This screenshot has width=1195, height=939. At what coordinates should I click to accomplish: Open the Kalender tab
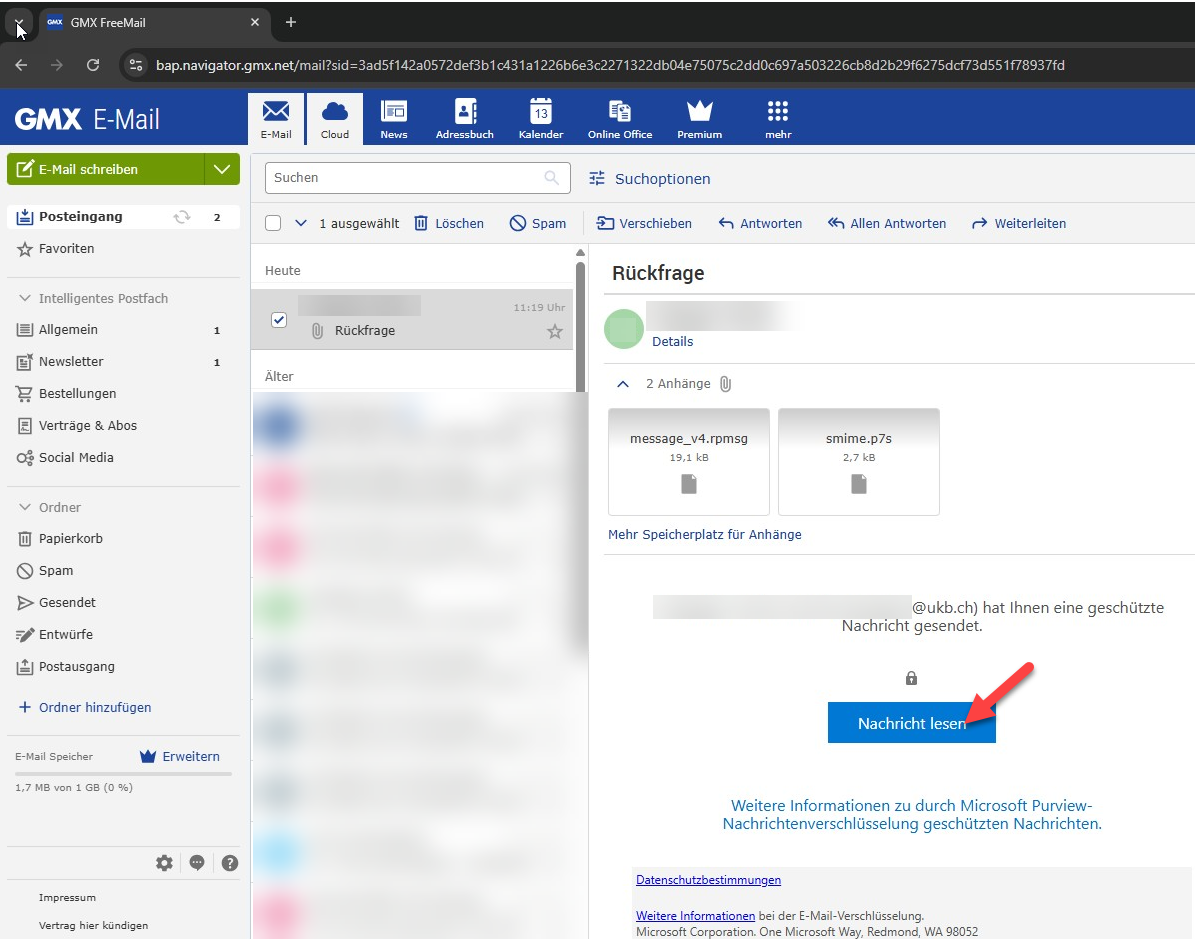tap(541, 119)
